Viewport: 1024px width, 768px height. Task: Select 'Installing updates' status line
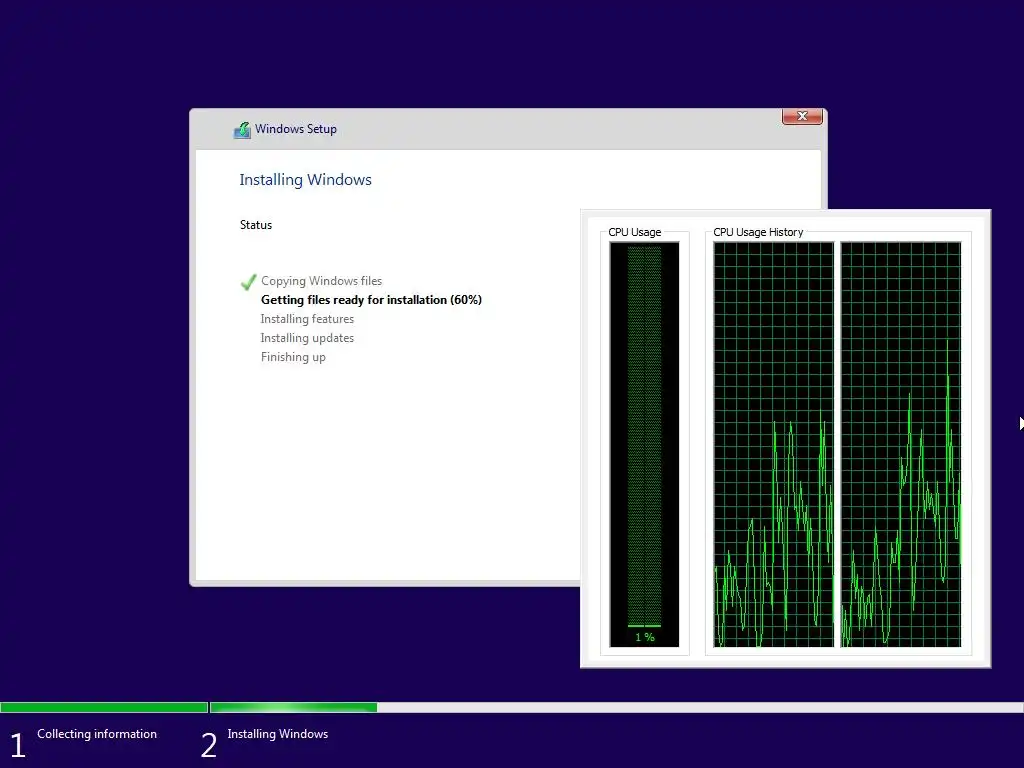point(307,338)
